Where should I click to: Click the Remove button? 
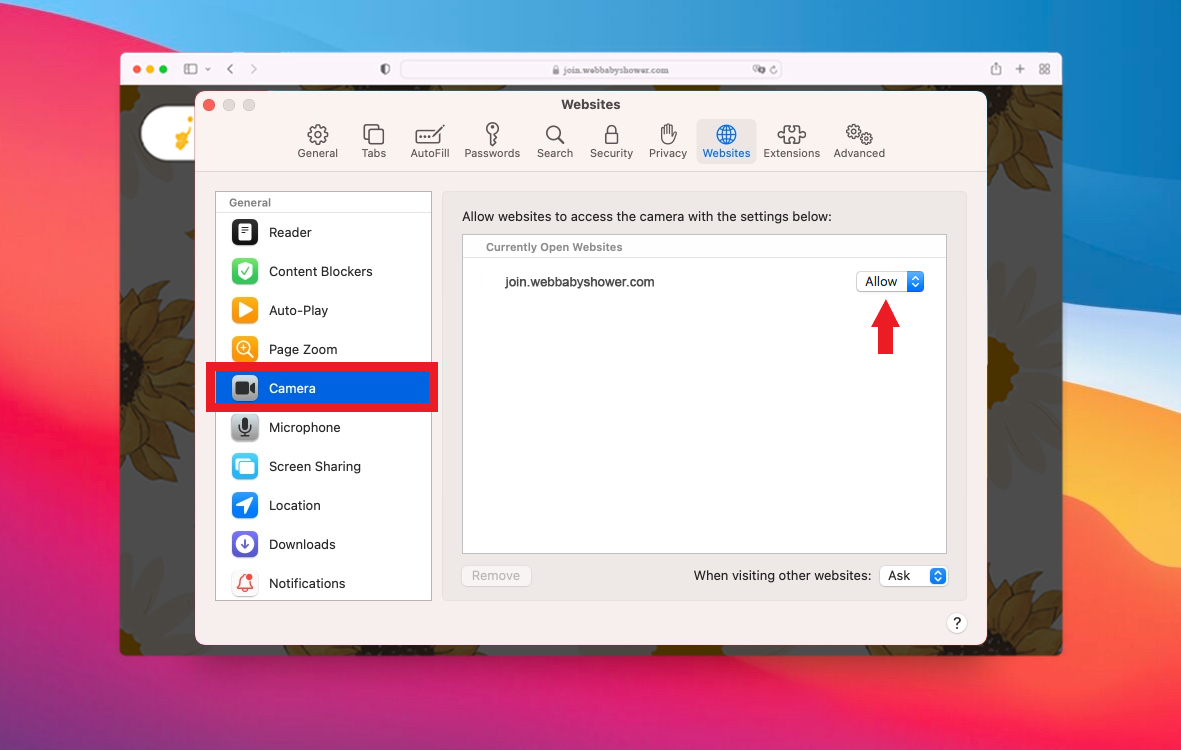pyautogui.click(x=496, y=575)
